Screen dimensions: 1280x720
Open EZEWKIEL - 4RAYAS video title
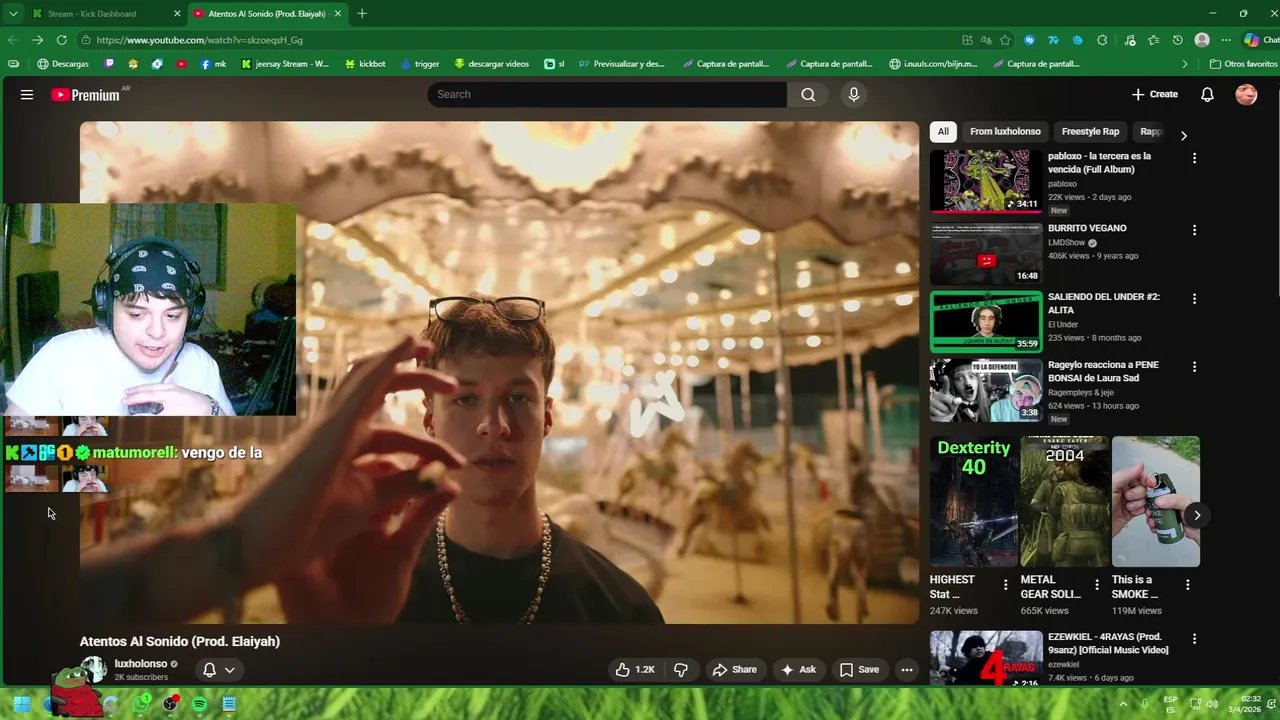pos(1108,643)
